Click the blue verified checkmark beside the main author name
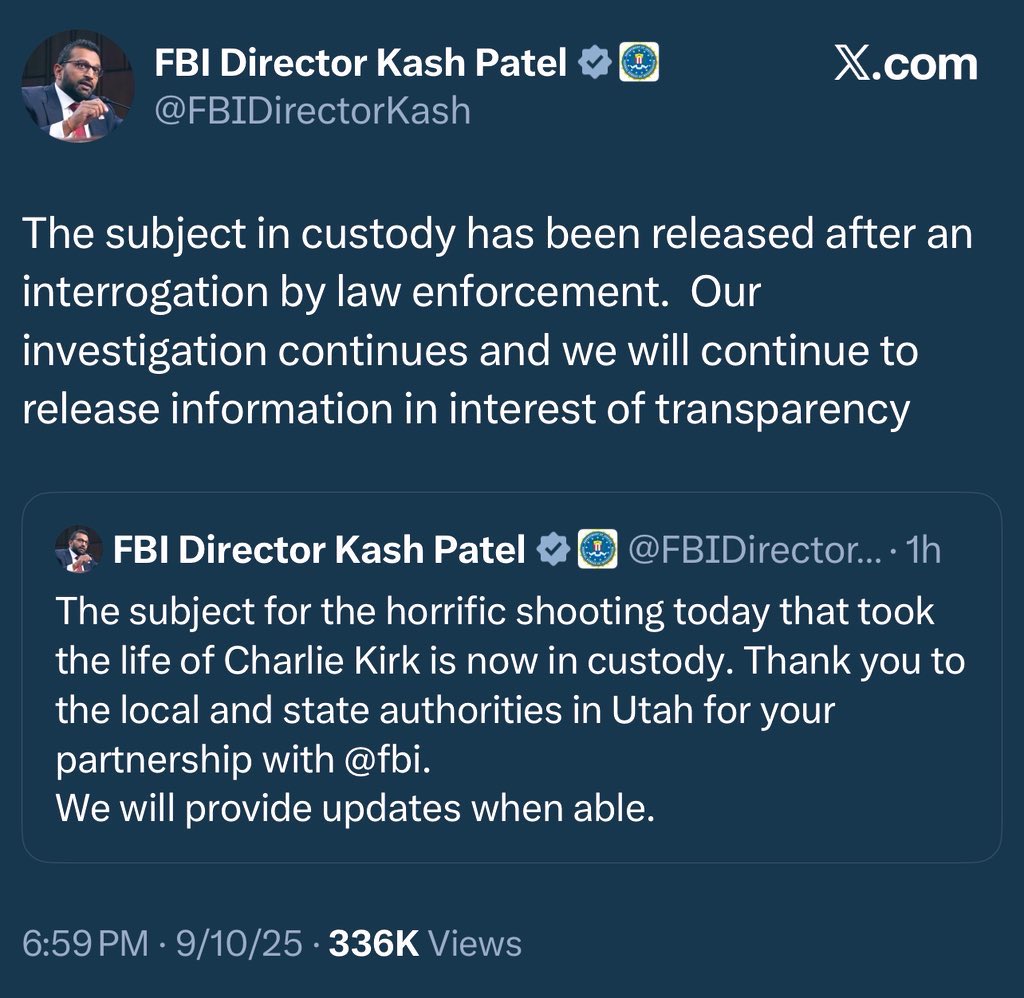The width and height of the screenshot is (1024, 998). point(596,65)
